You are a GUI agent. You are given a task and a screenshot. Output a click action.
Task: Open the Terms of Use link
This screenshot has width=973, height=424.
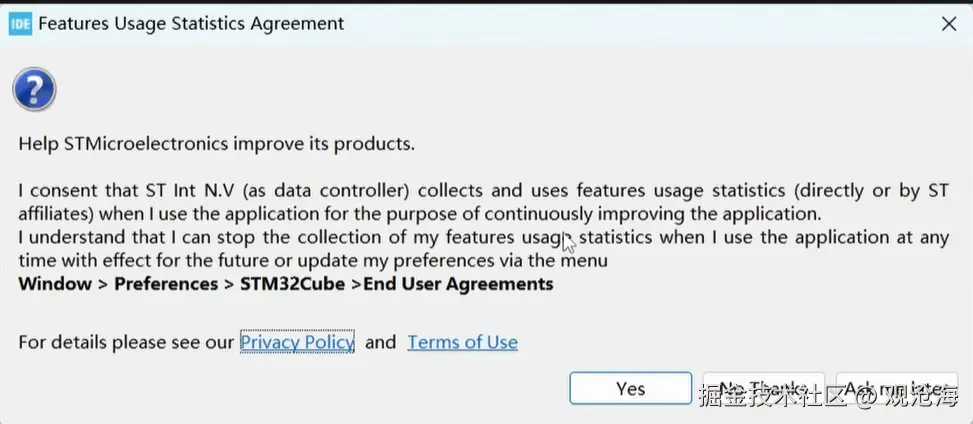pos(462,342)
